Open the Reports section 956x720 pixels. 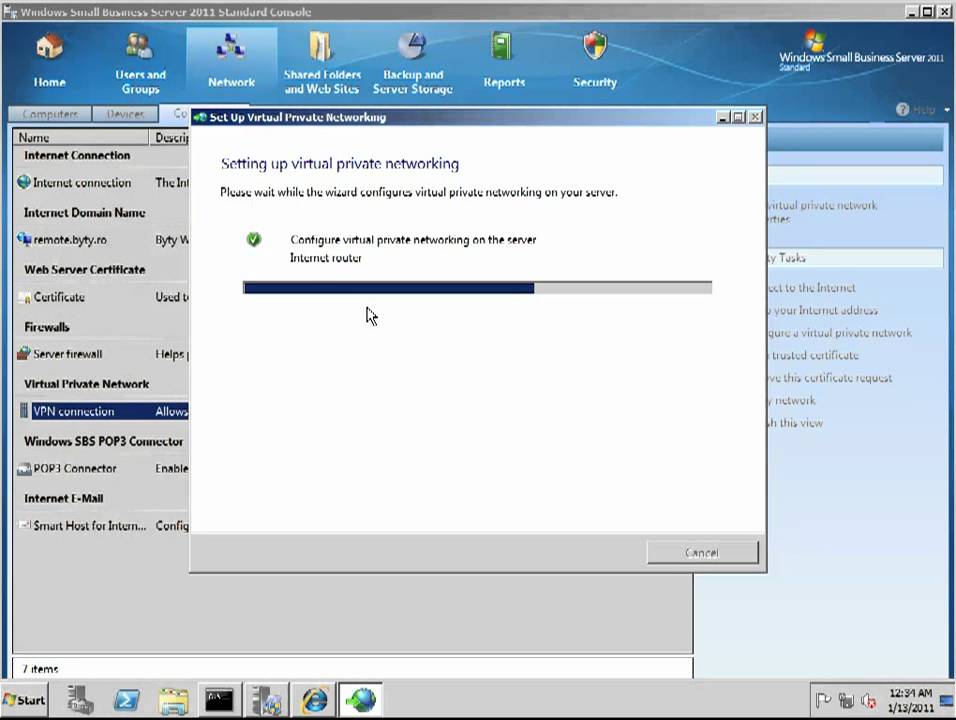pos(504,61)
